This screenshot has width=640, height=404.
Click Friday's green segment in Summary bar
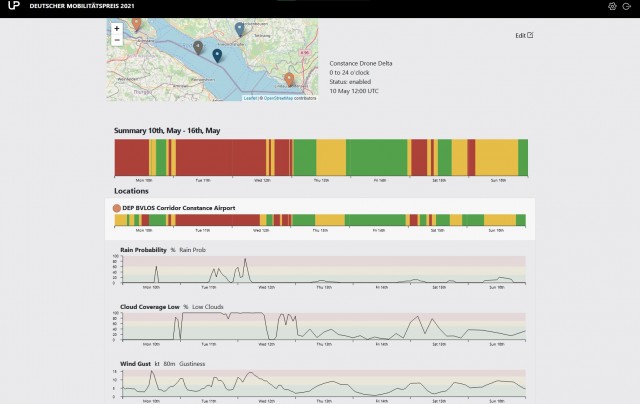pyautogui.click(x=378, y=157)
